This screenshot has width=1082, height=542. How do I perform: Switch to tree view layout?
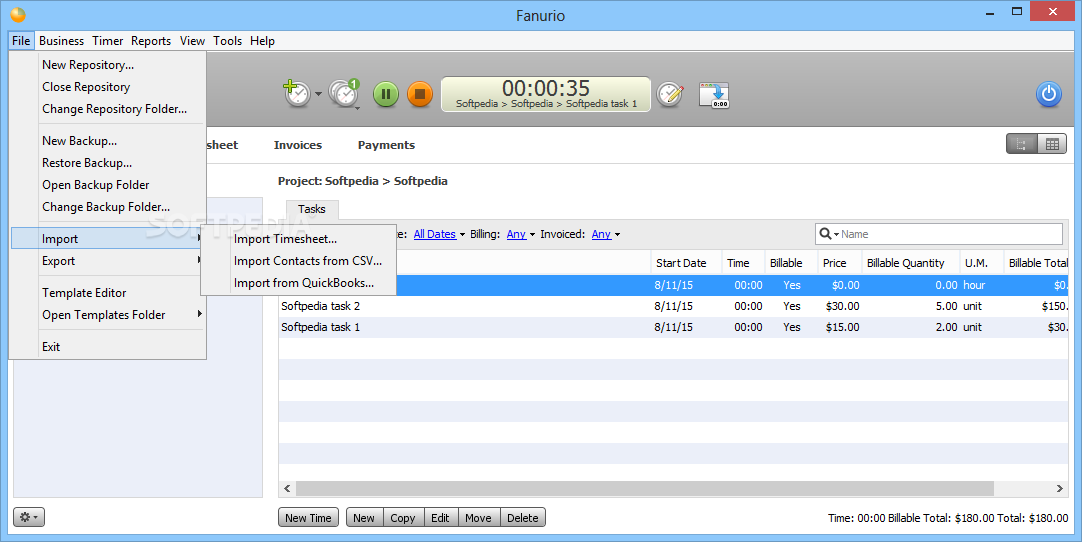click(1021, 144)
